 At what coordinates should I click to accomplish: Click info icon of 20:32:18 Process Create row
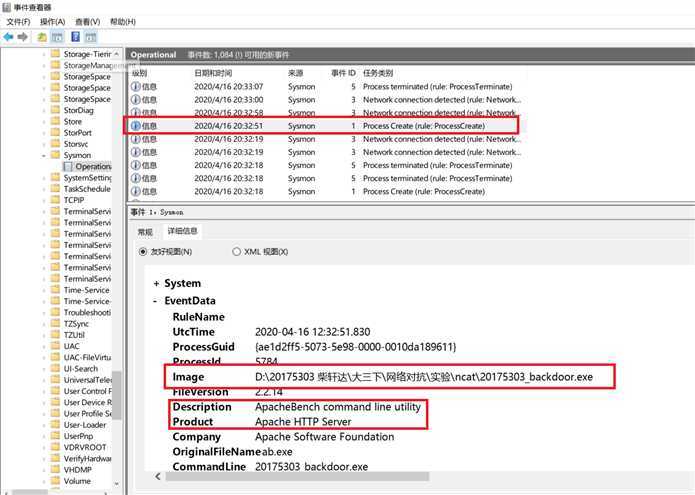coord(136,191)
